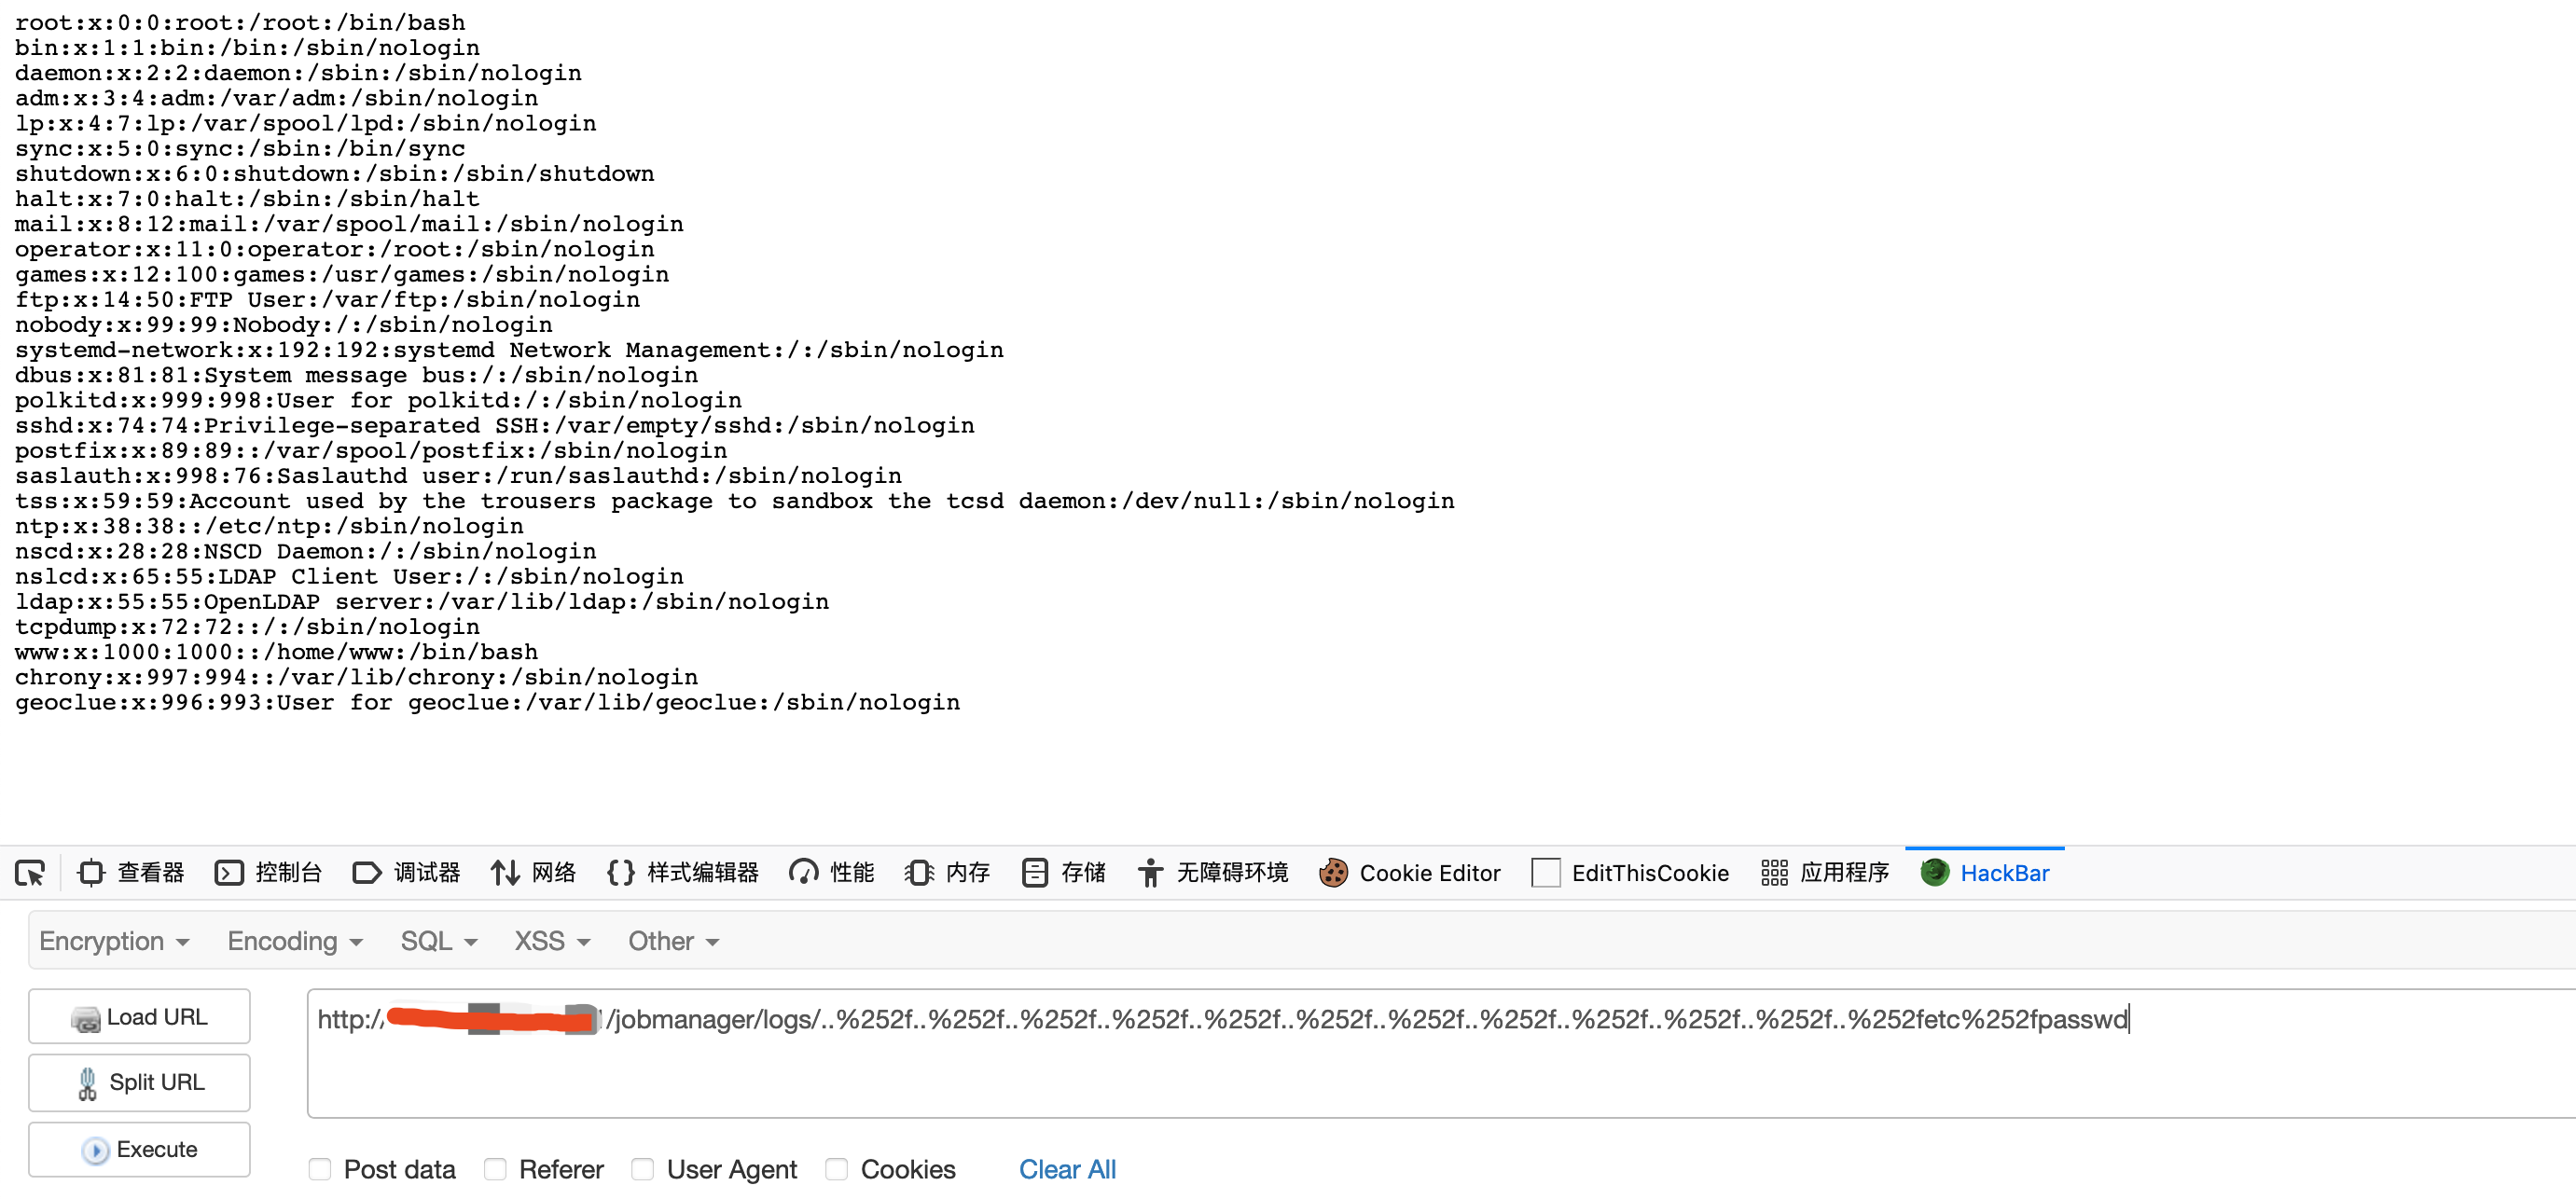Screen dimensions: 2576x1199
Task: Open the Style Editor braces icon
Action: click(x=620, y=873)
